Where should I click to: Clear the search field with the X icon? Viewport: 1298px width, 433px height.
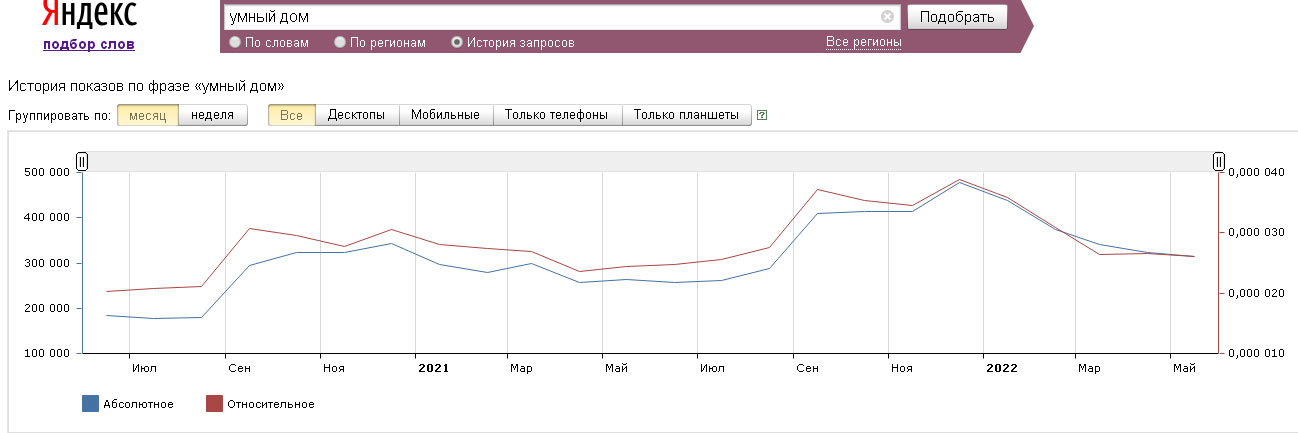[x=887, y=17]
